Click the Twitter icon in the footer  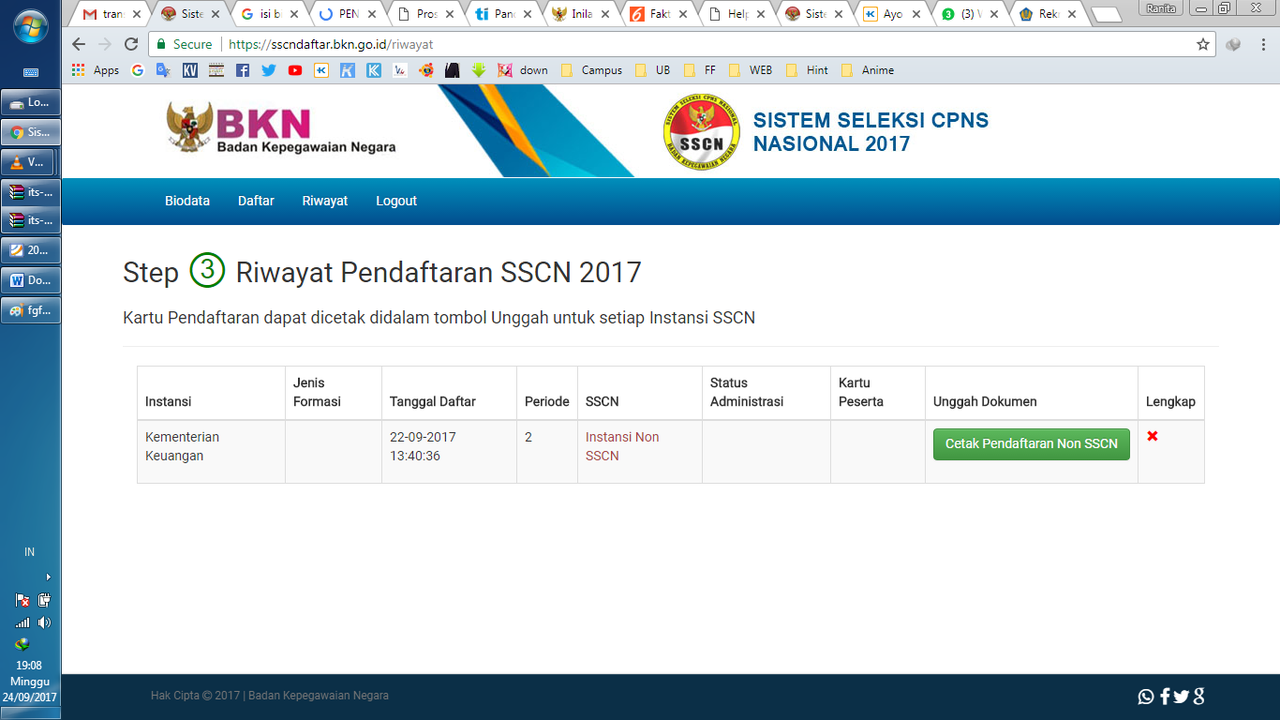click(x=1181, y=697)
